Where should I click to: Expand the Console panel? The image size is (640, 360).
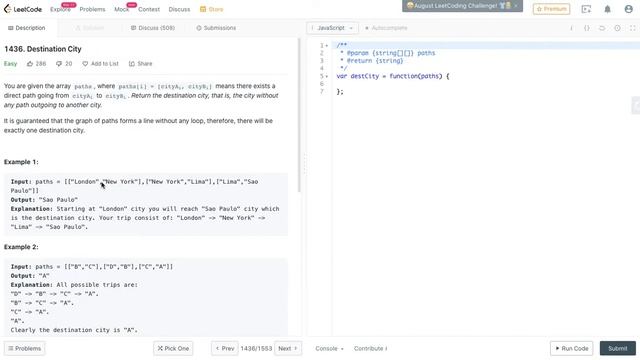tap(329, 348)
